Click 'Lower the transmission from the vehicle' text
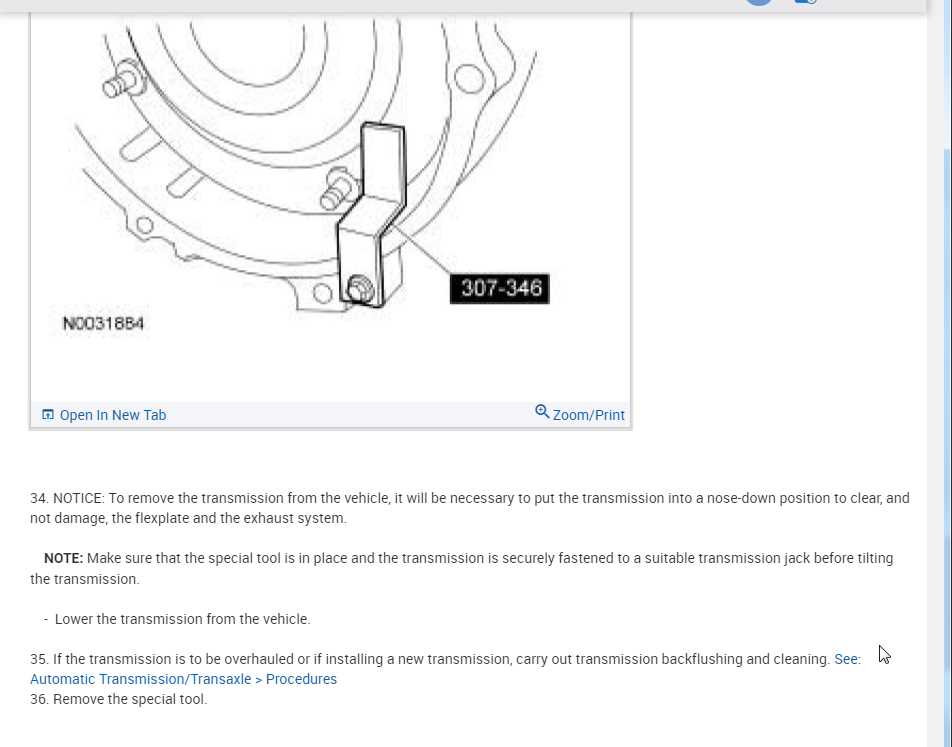The height and width of the screenshot is (747, 952). tap(183, 619)
